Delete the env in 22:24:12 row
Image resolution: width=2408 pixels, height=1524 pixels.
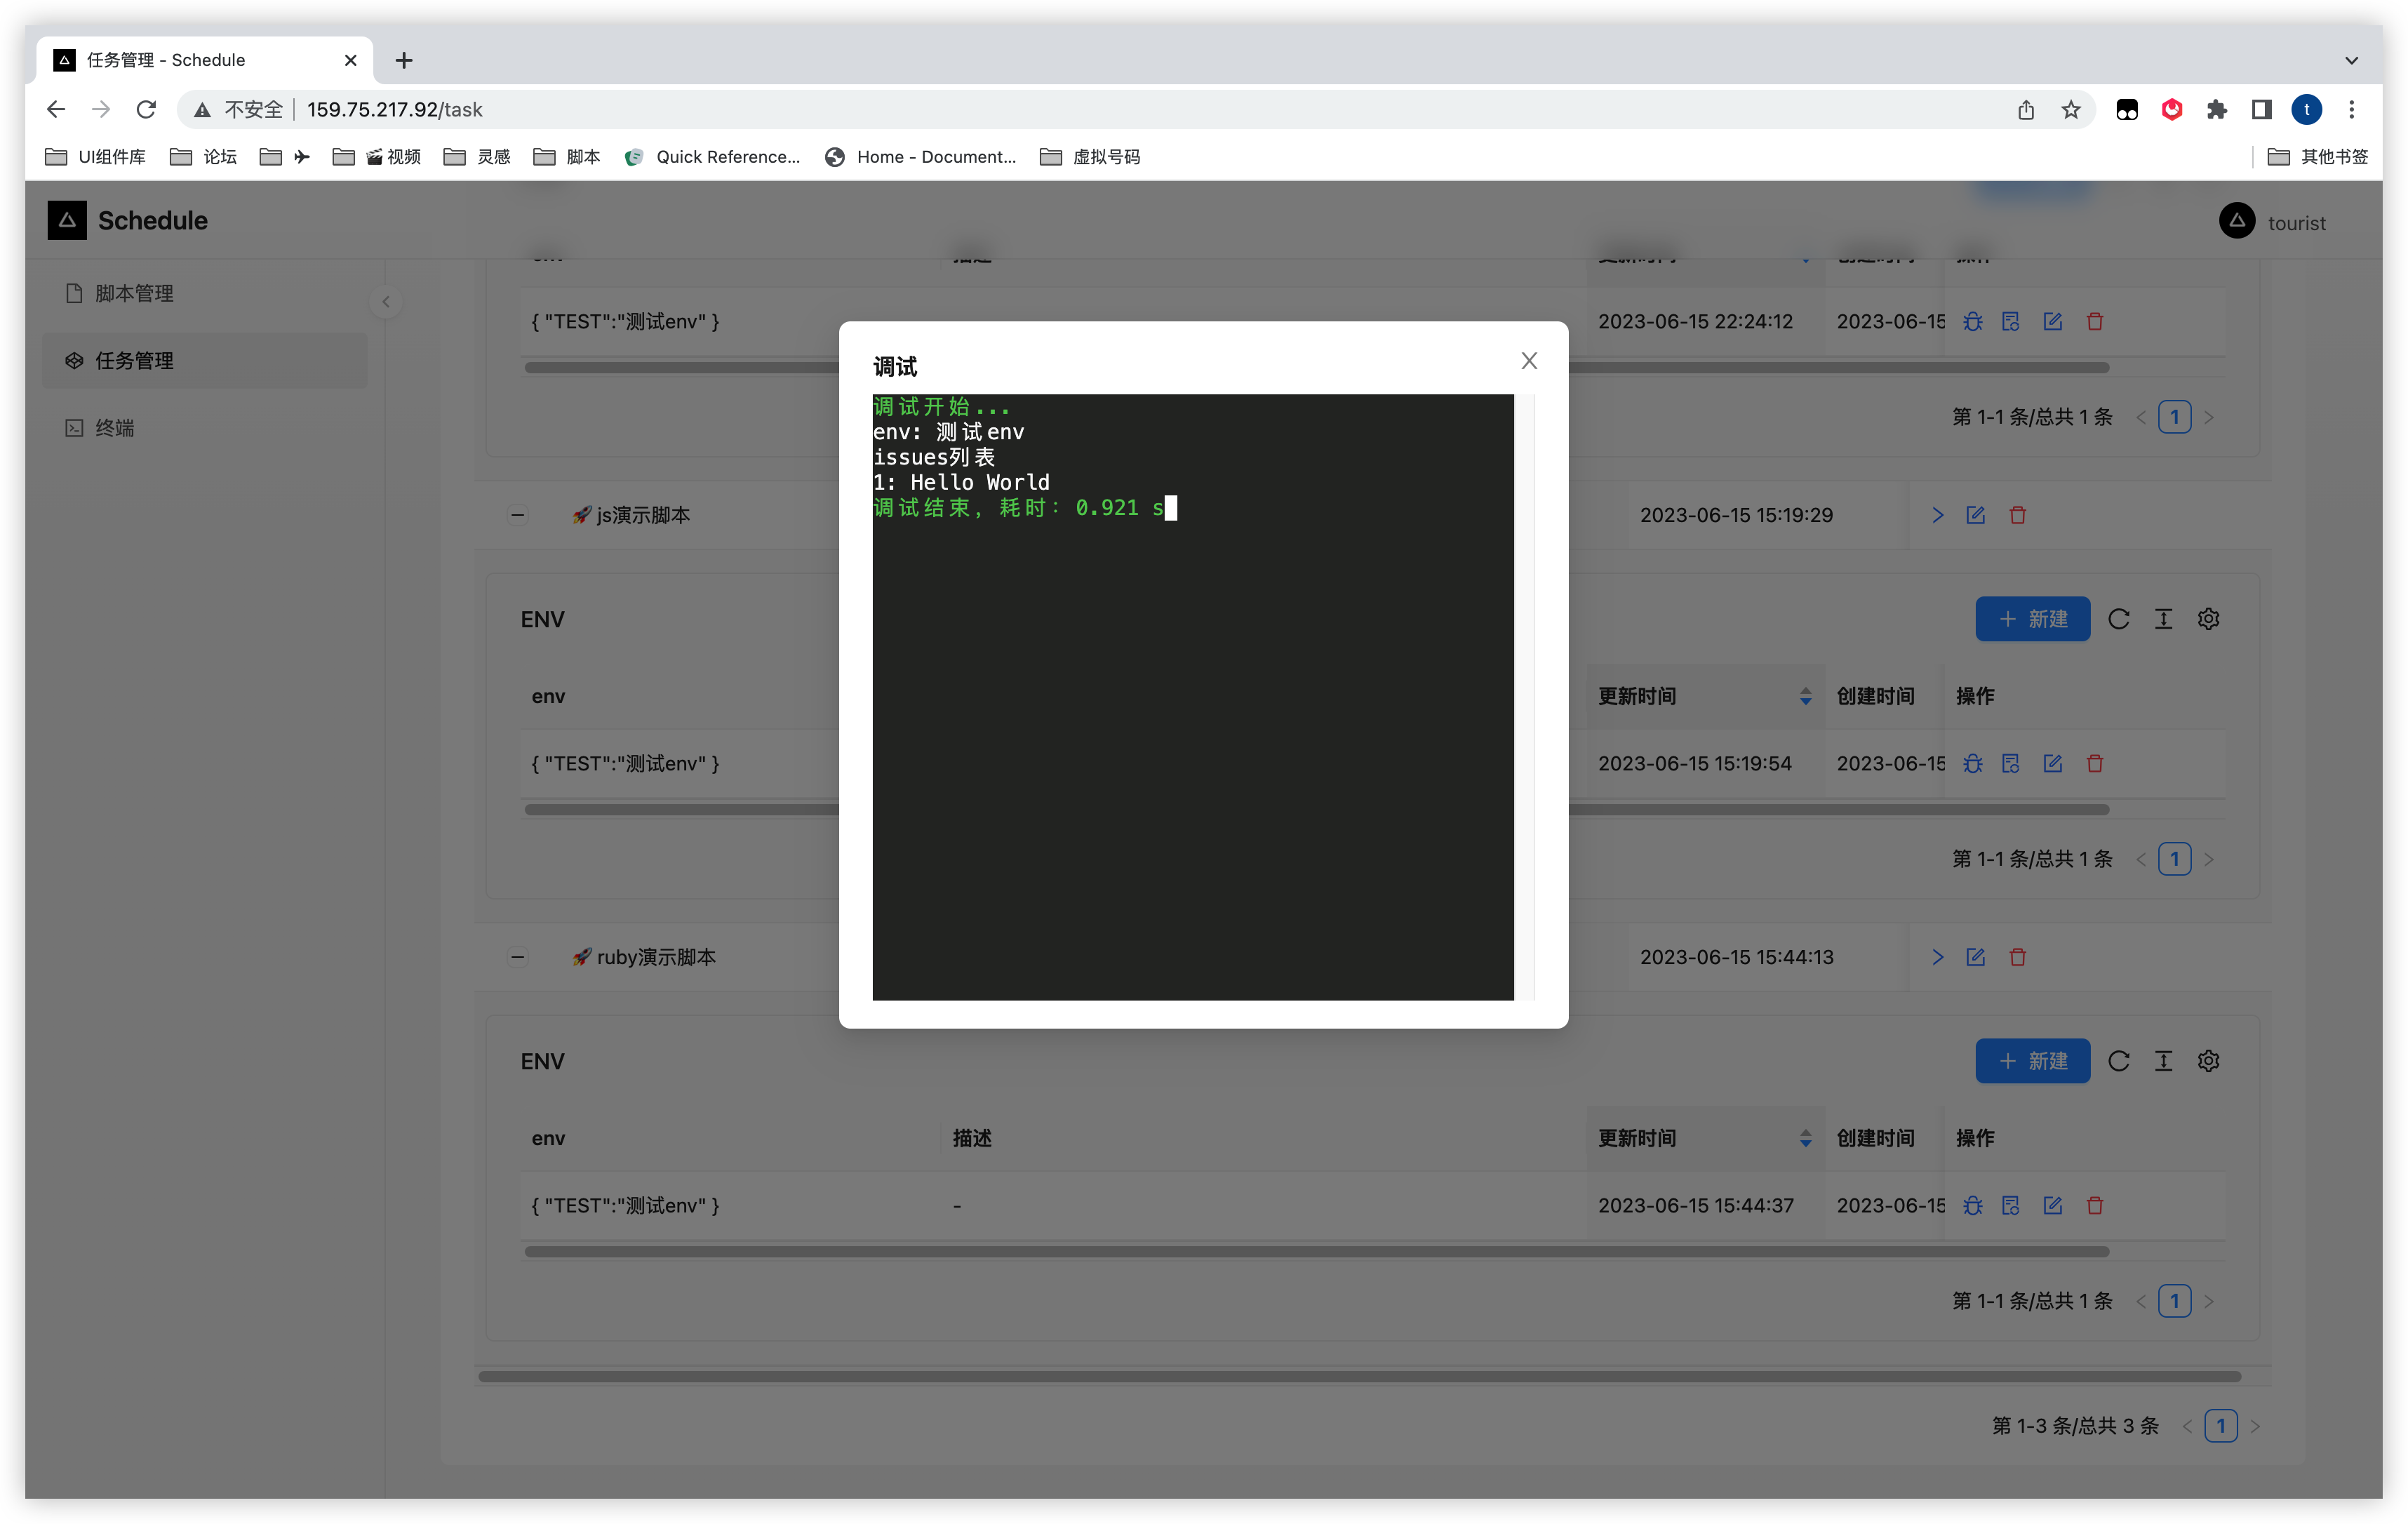pyautogui.click(x=2095, y=322)
